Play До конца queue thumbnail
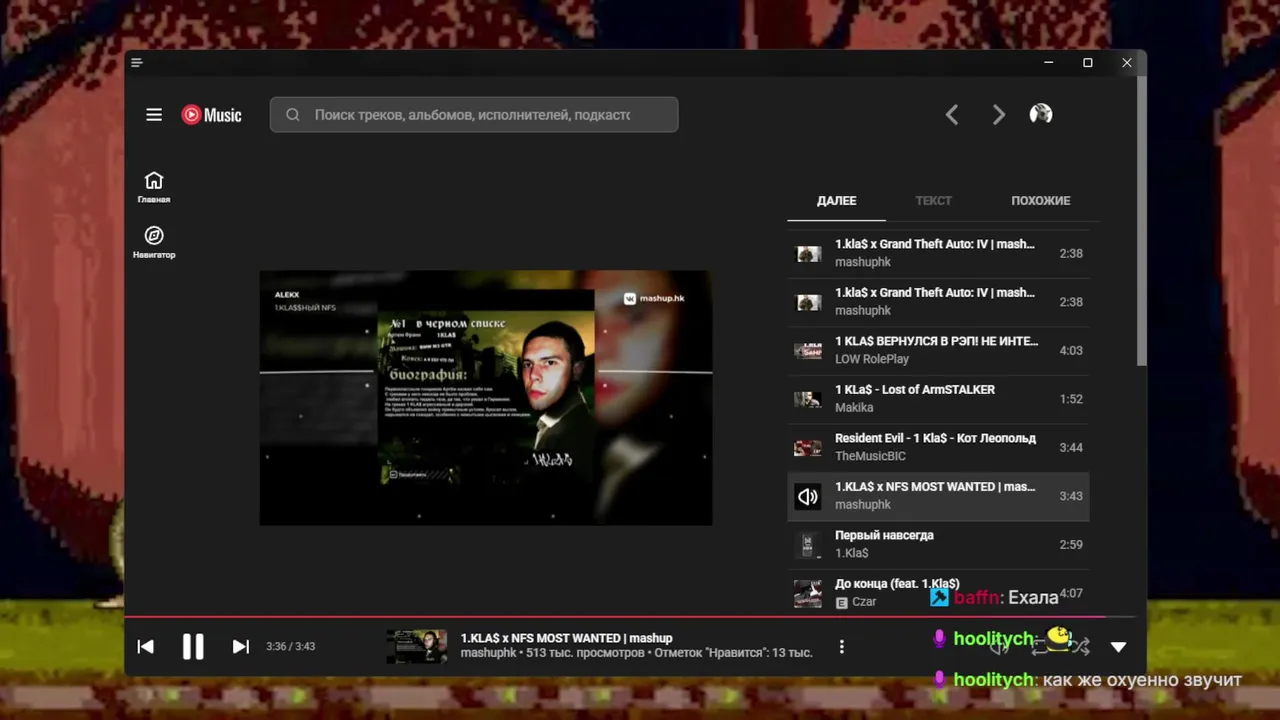The width and height of the screenshot is (1280, 720). (x=808, y=593)
